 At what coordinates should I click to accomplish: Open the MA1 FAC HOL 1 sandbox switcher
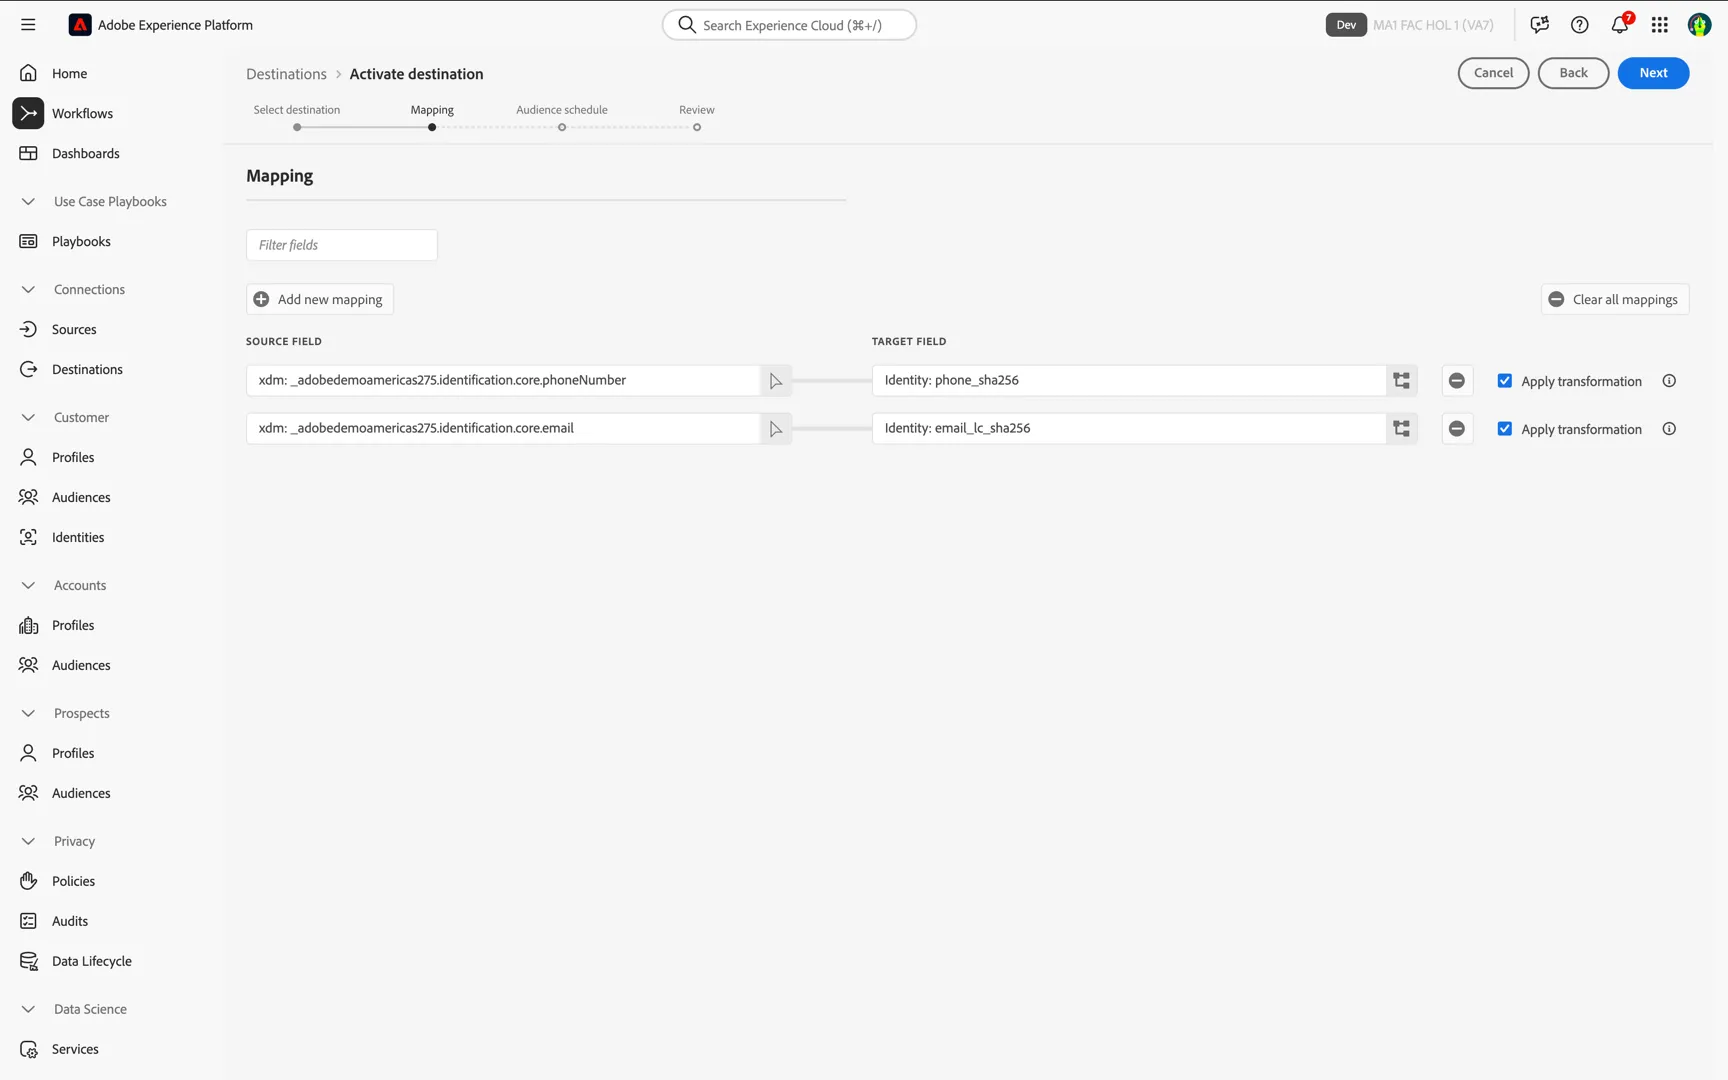[1433, 25]
